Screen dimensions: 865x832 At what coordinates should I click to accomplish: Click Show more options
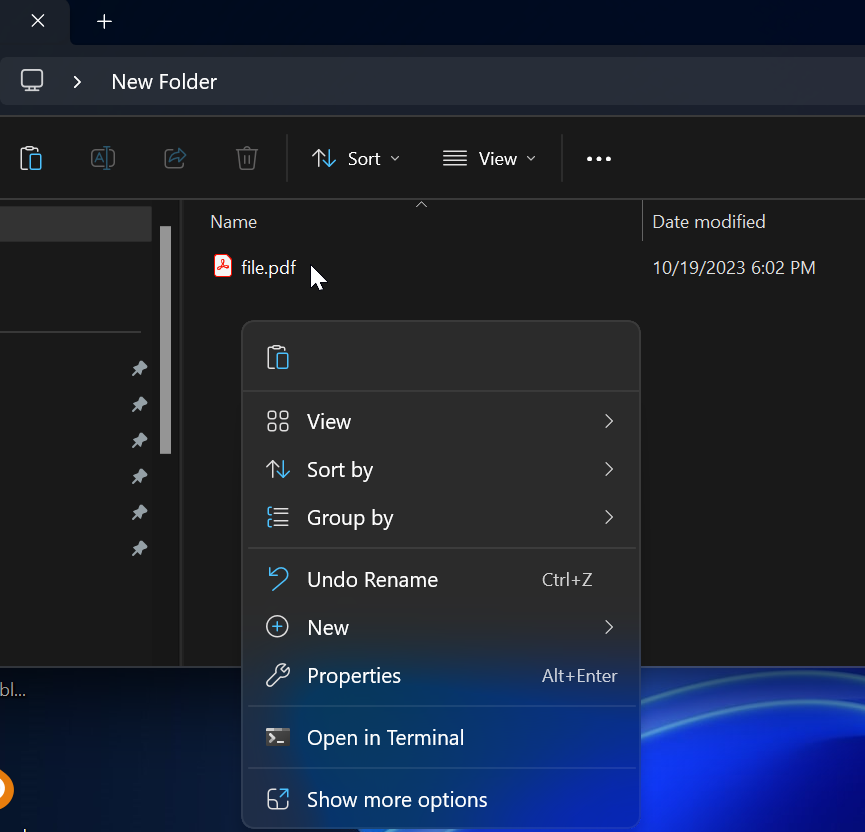click(x=441, y=799)
